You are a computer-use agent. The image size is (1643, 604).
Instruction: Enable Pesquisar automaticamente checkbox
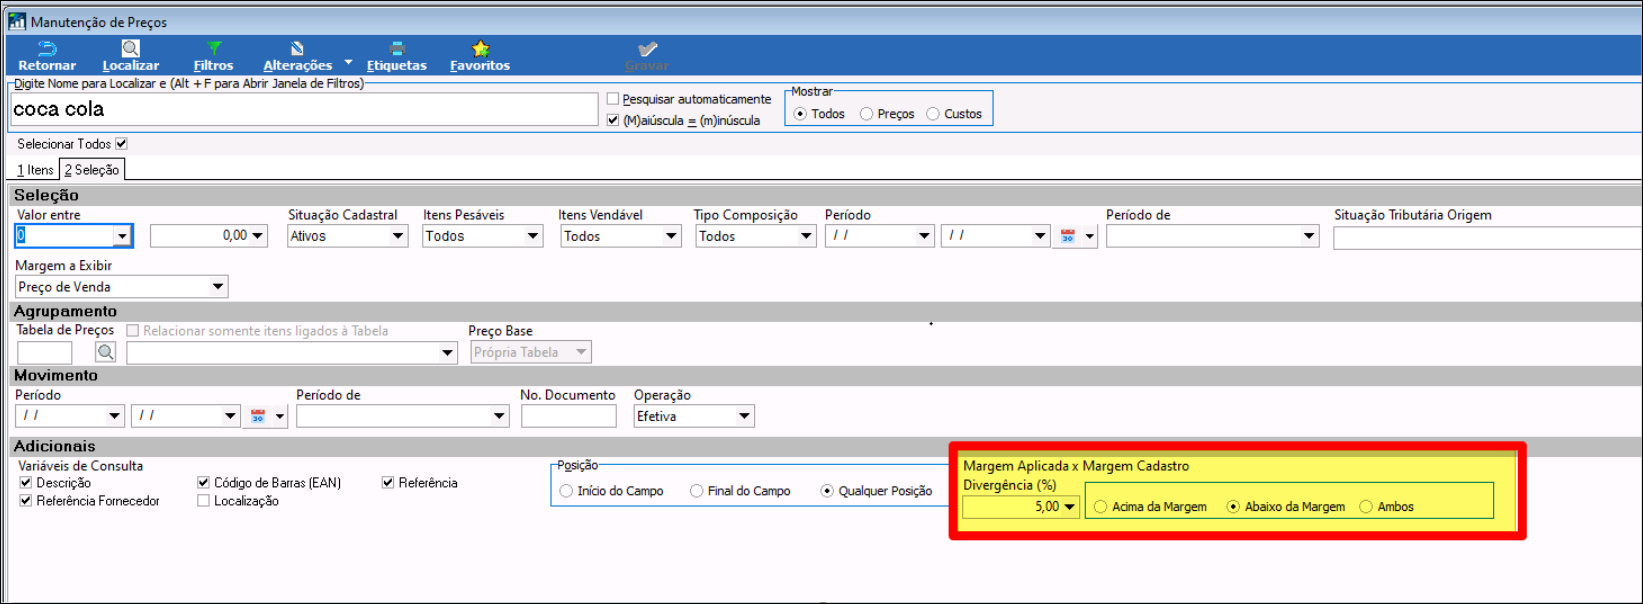[x=613, y=99]
